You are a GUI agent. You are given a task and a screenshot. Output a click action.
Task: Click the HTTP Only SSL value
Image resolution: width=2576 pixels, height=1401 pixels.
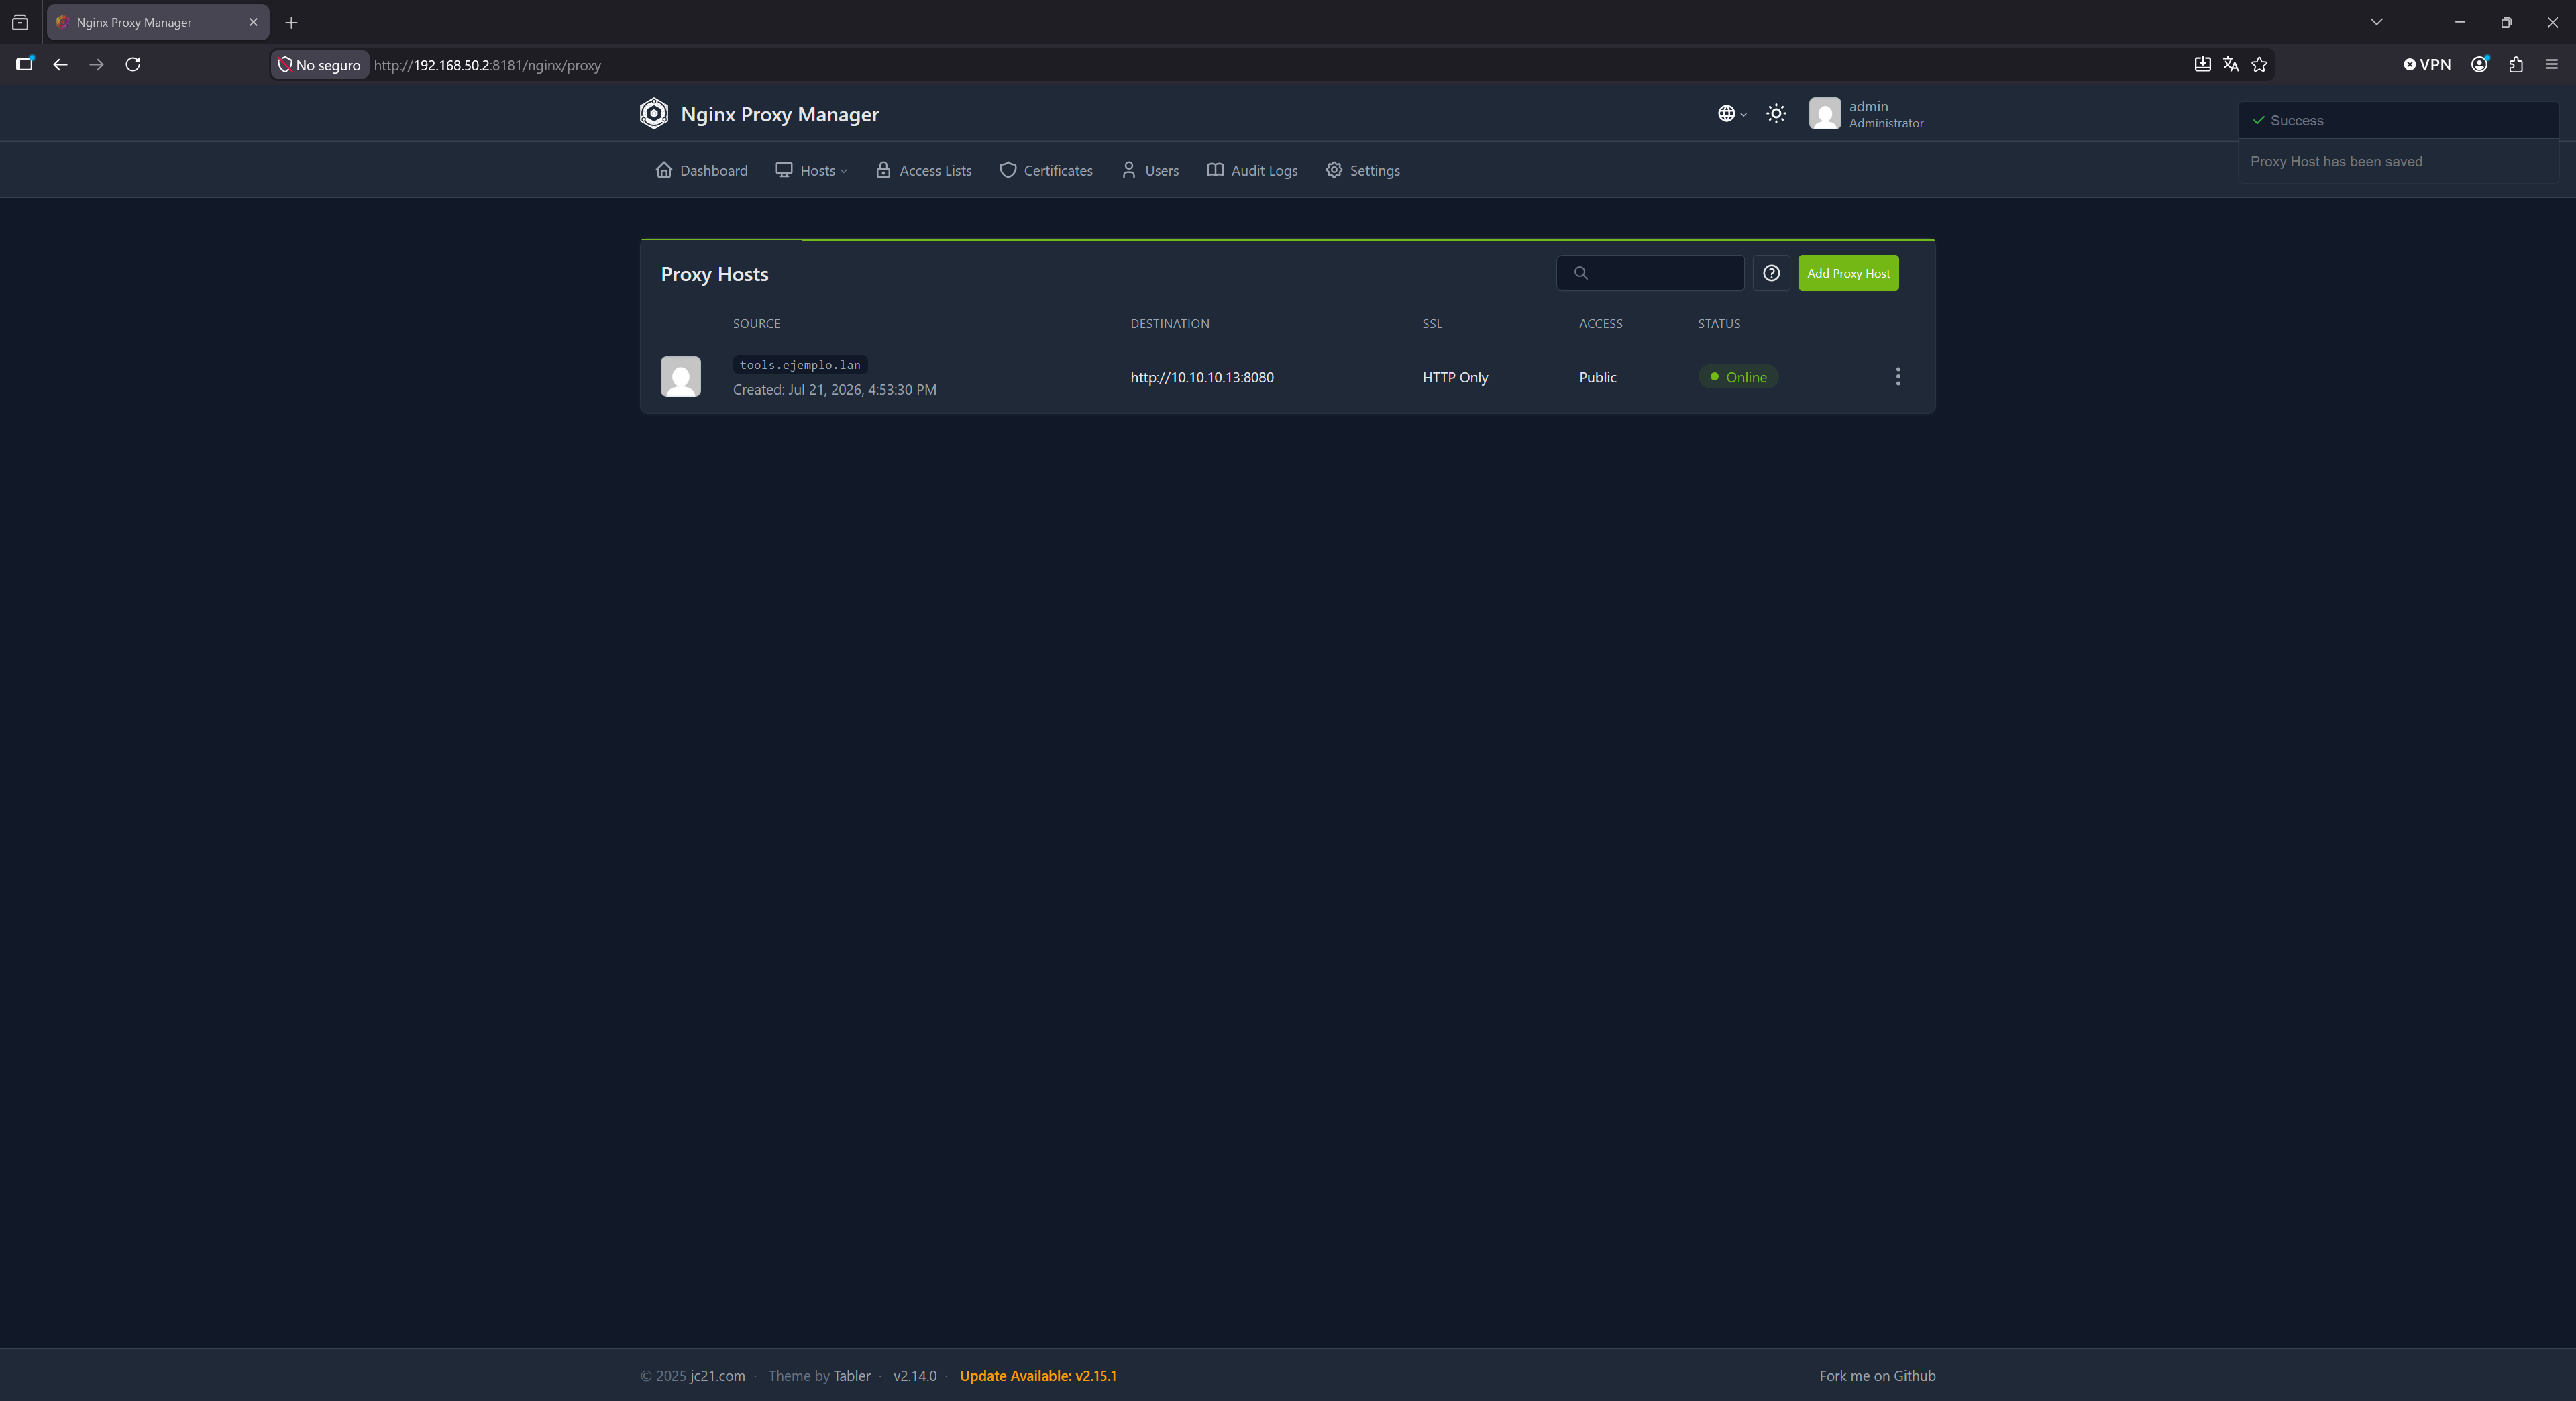pos(1455,377)
